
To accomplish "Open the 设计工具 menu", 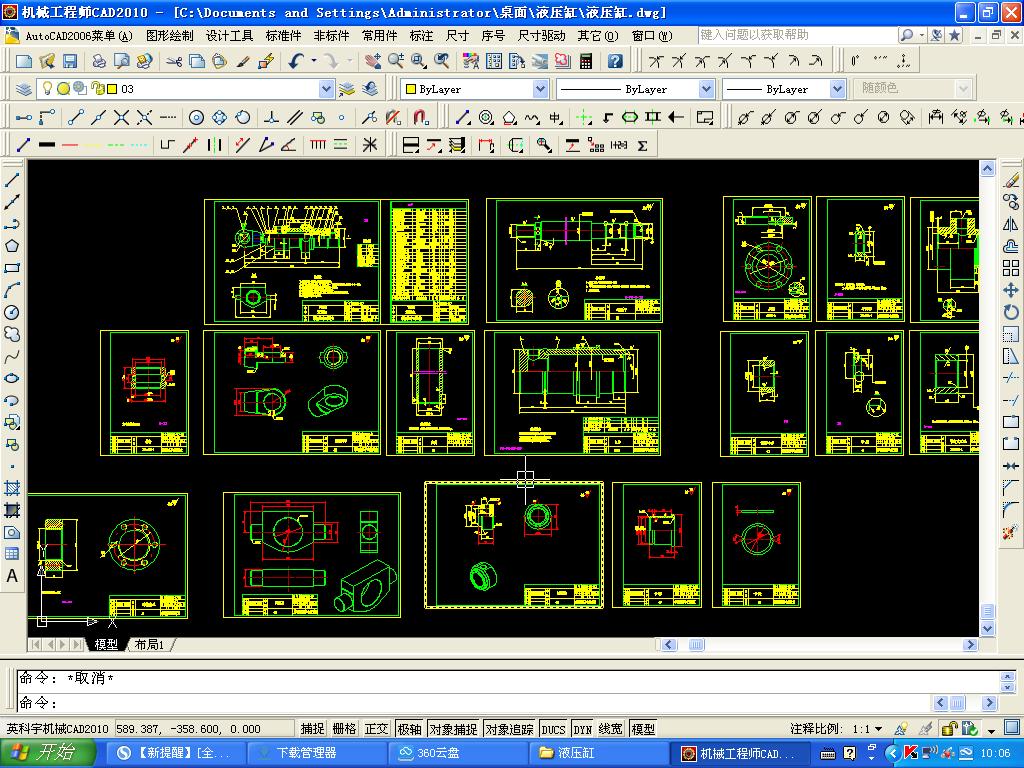I will coord(230,35).
